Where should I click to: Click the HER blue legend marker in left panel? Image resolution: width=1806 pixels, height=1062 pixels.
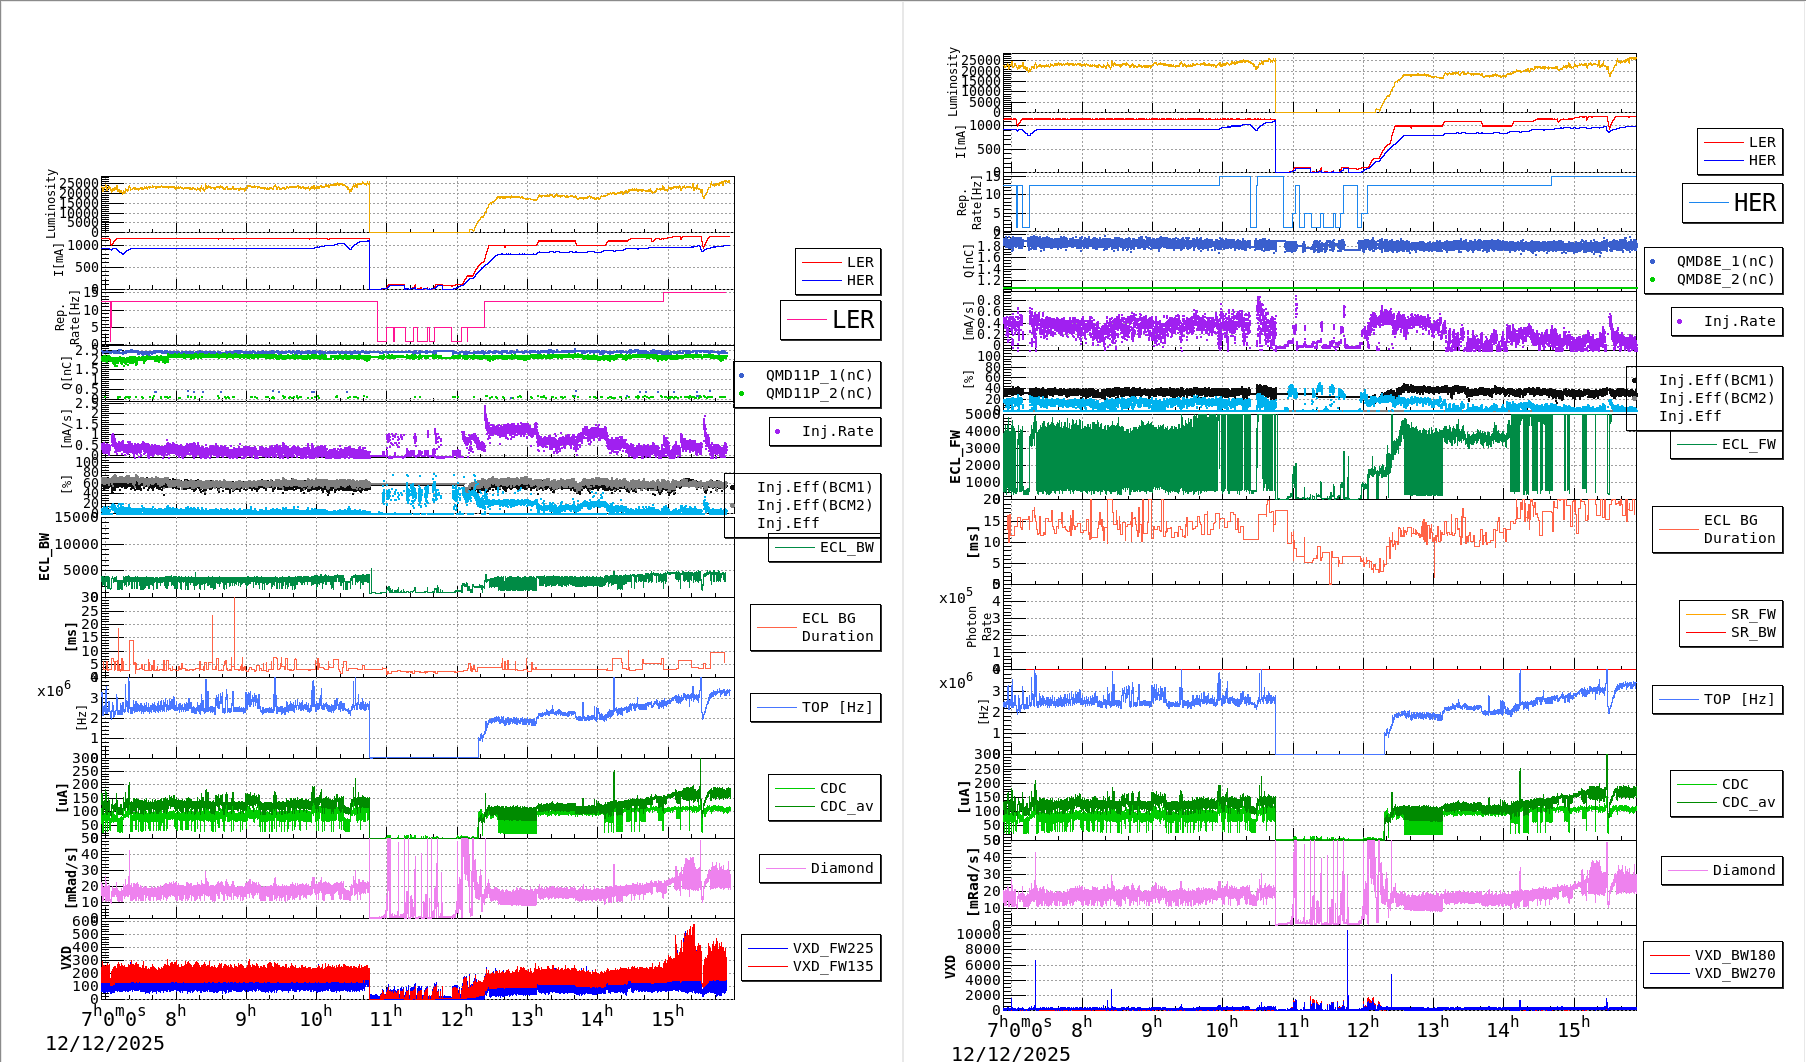coord(822,280)
